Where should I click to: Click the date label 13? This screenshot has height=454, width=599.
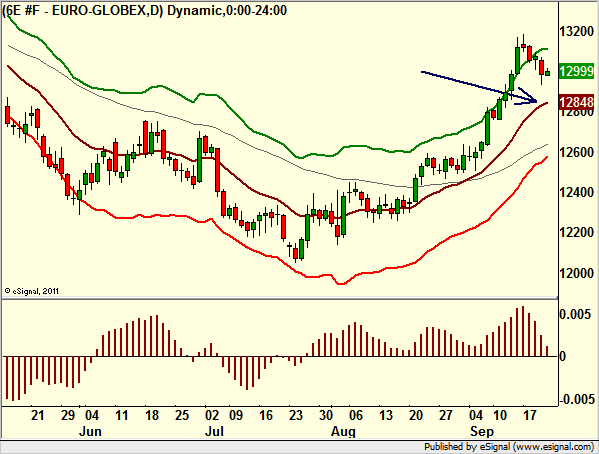(x=386, y=415)
